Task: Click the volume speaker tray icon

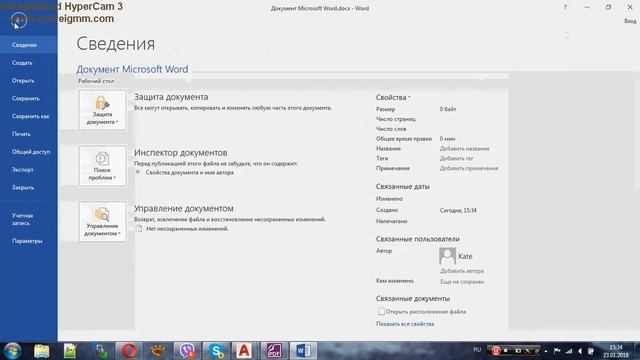Action: click(580, 351)
